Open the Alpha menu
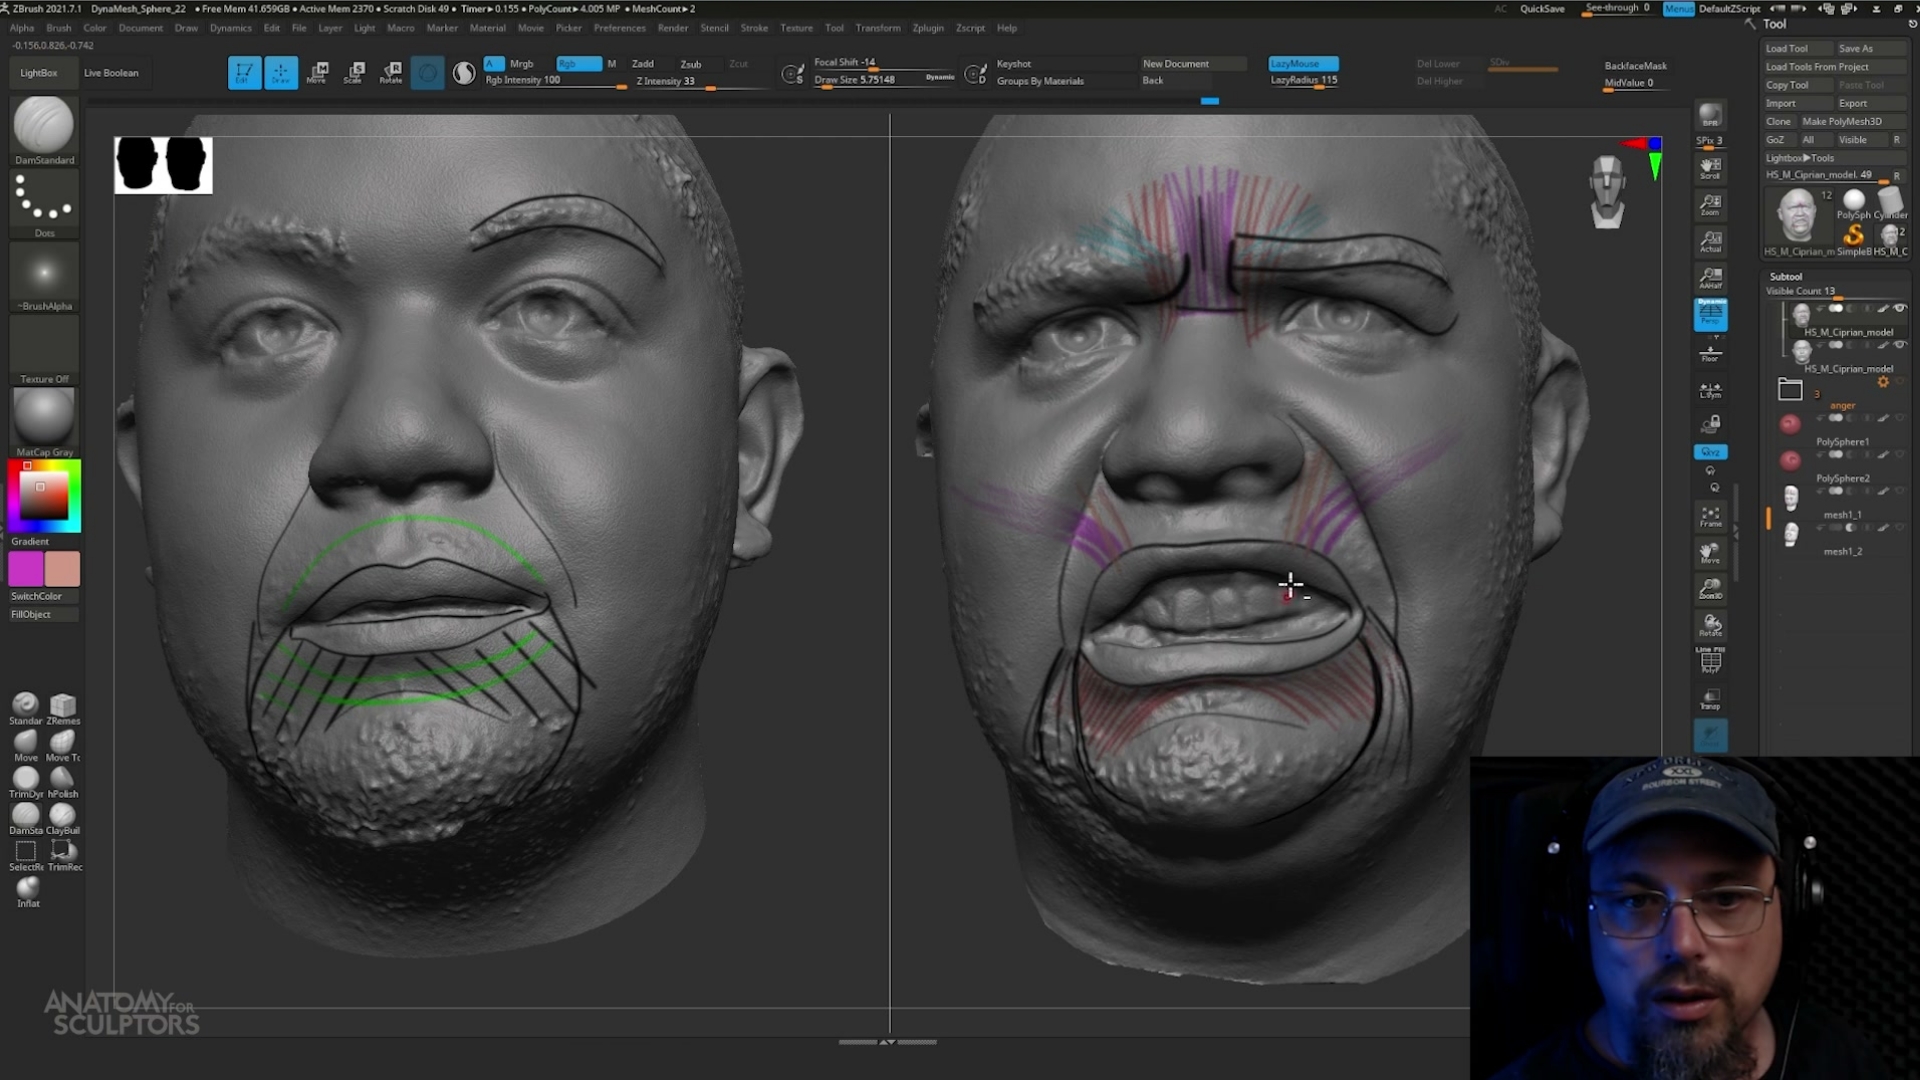This screenshot has width=1920, height=1080. [x=22, y=28]
